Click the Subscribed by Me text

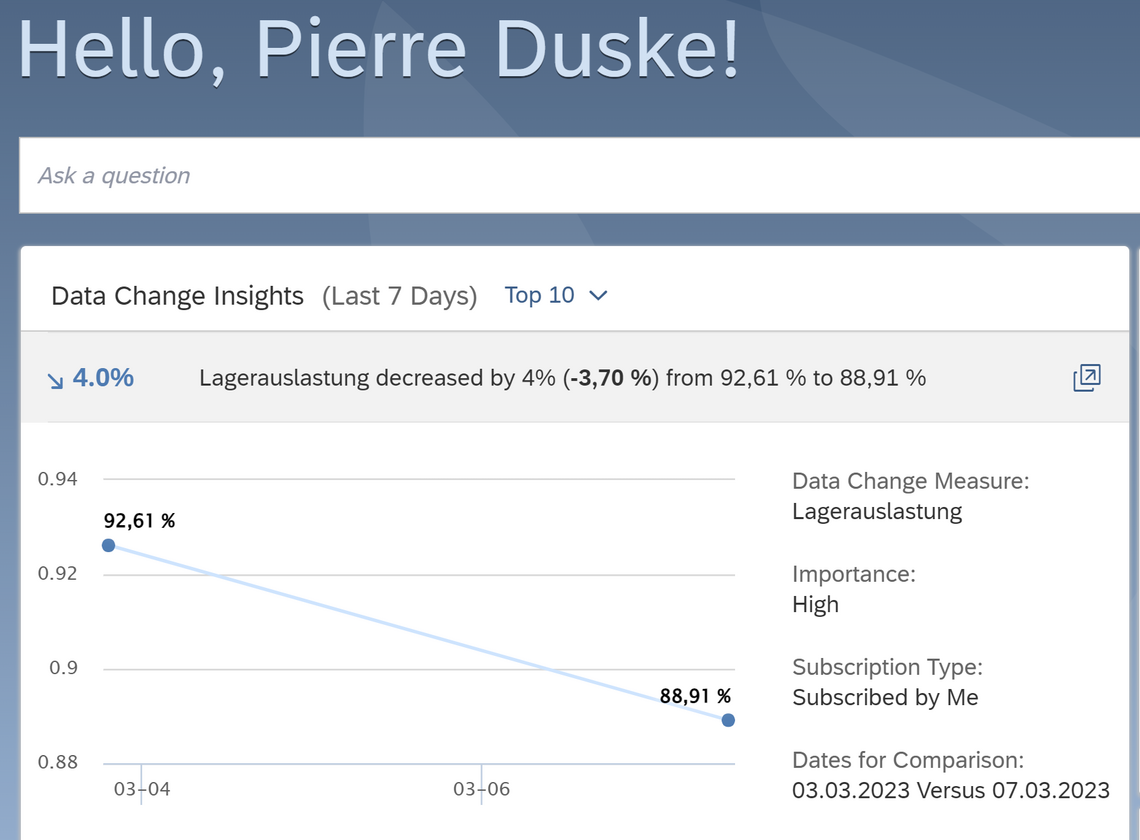(885, 697)
